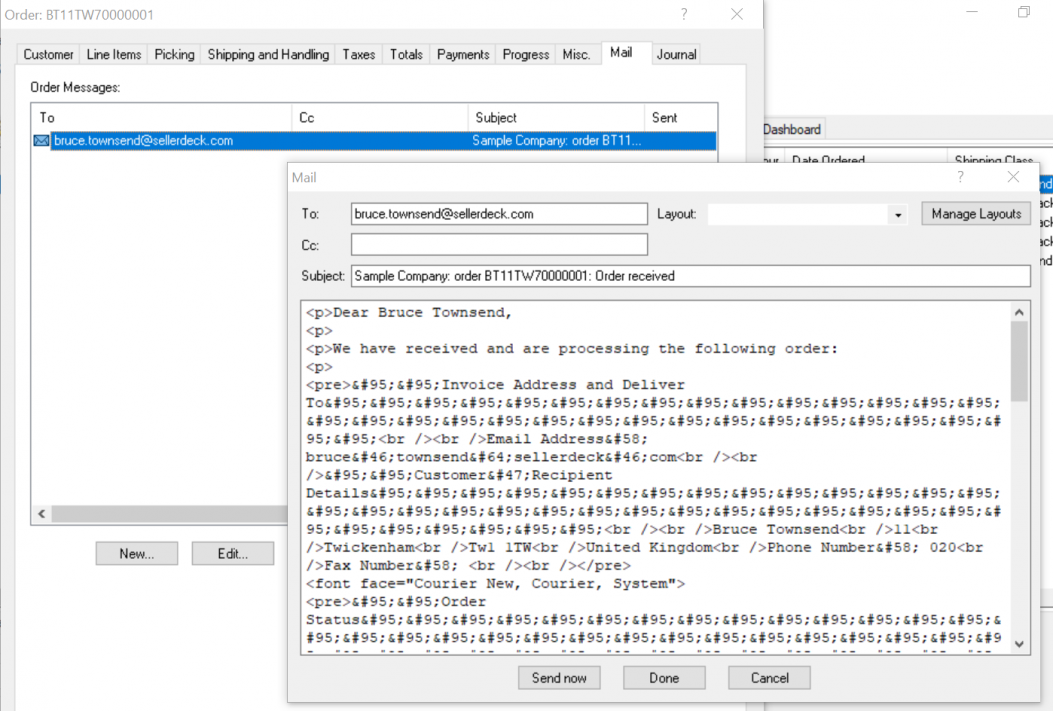
Task: Sort messages by the Subject column header
Action: pos(555,117)
